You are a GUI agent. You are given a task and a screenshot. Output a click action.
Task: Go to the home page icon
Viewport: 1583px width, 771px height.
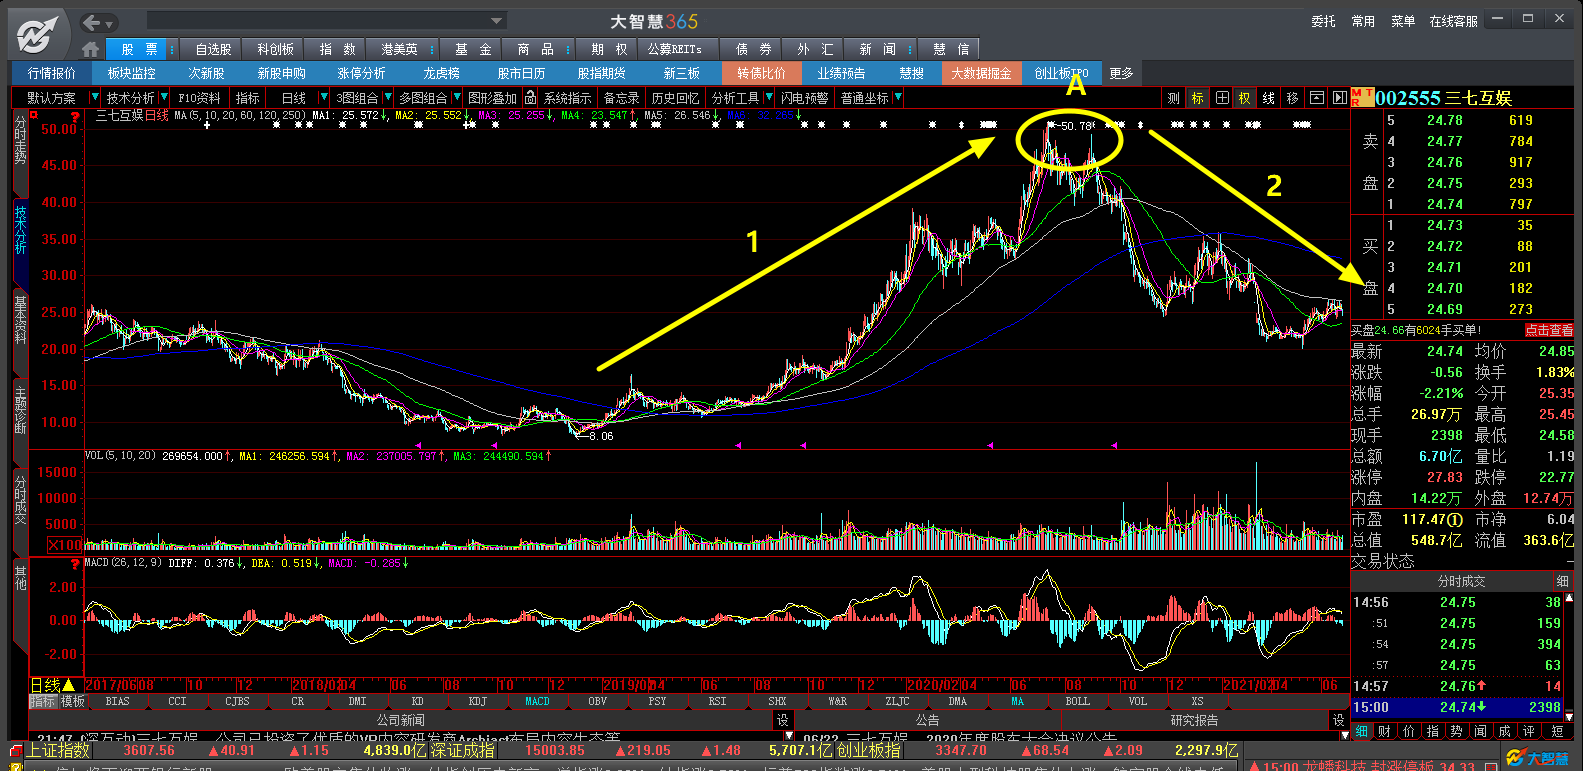tap(91, 49)
